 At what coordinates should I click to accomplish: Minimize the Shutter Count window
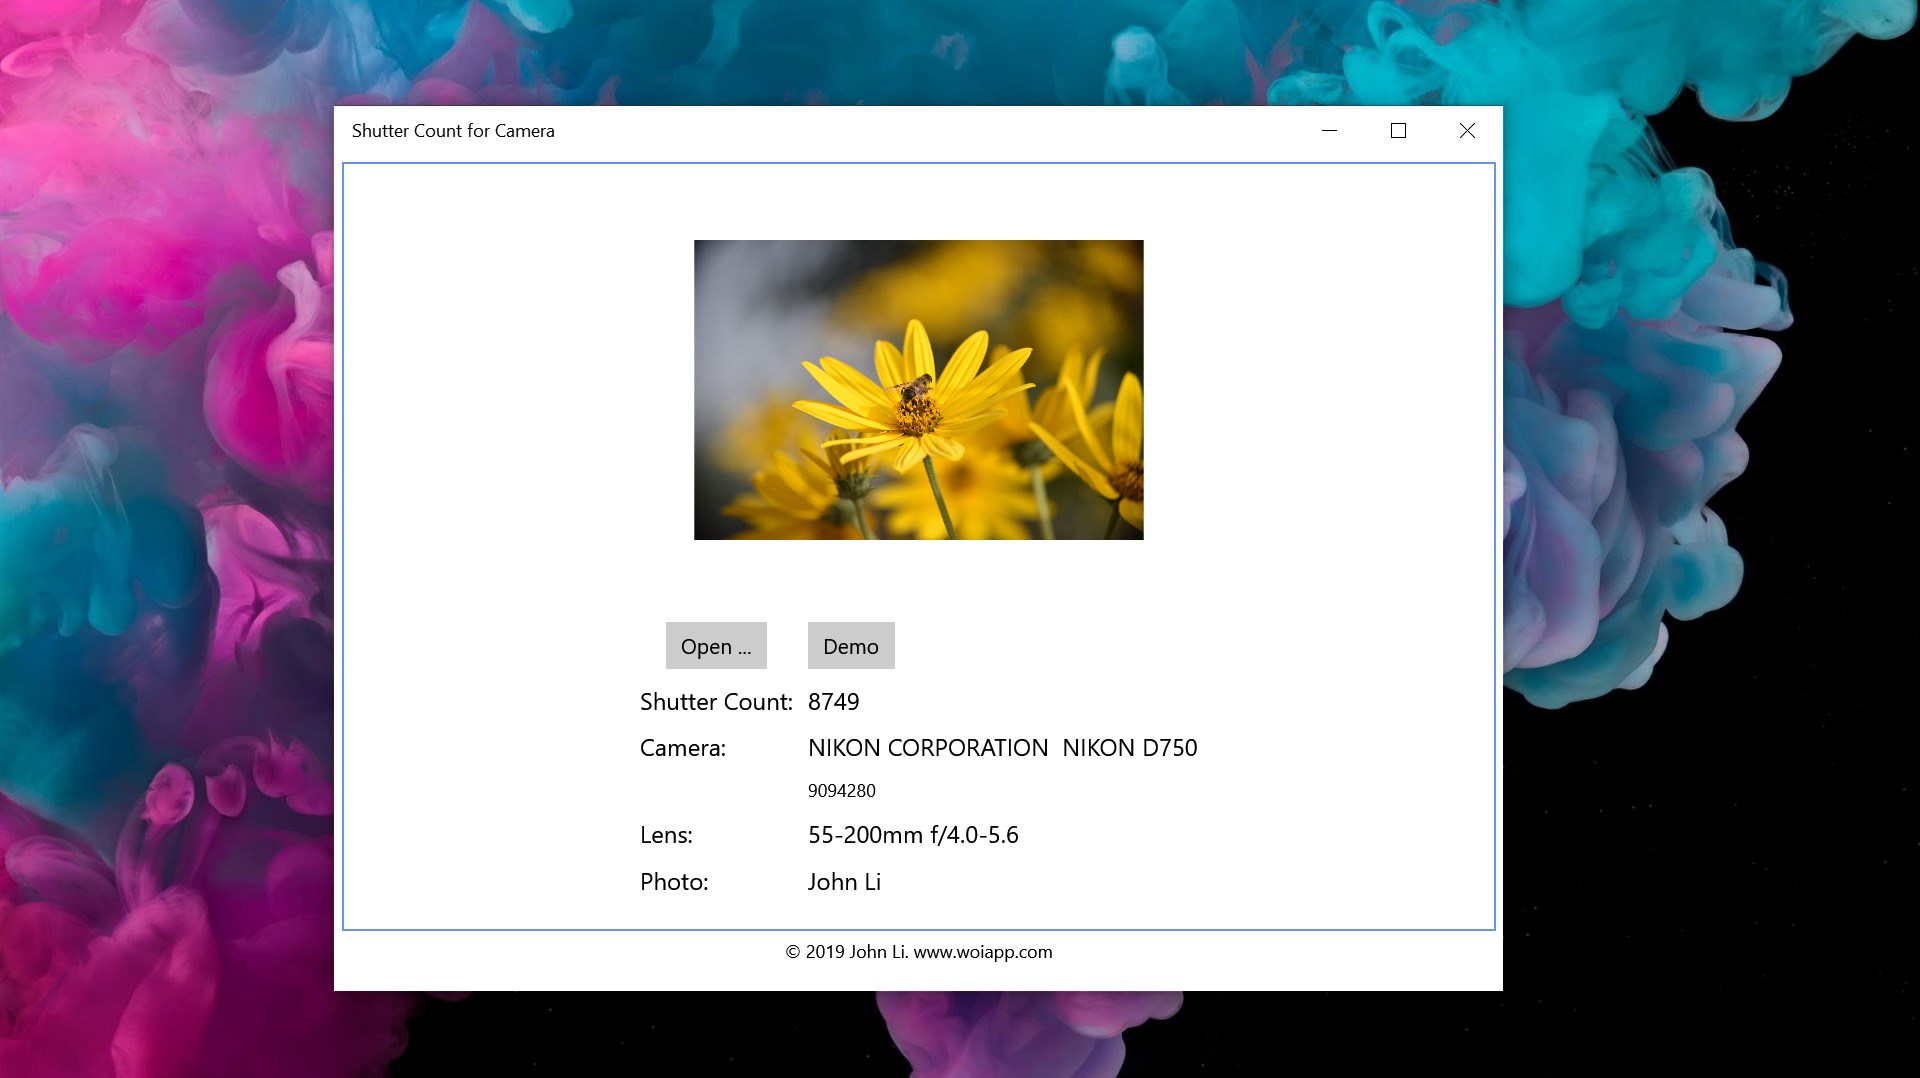point(1330,130)
